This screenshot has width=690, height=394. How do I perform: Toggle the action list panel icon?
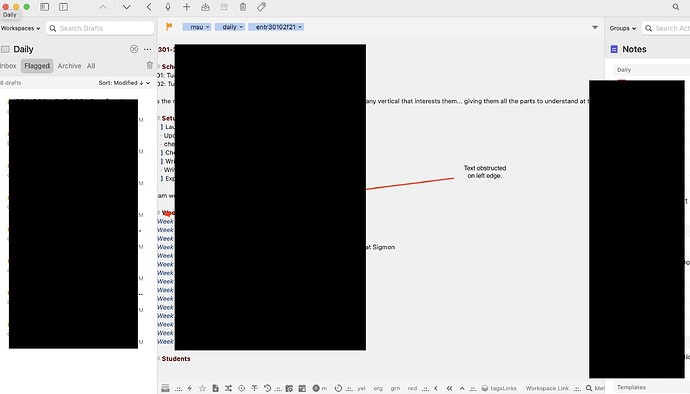click(x=63, y=7)
